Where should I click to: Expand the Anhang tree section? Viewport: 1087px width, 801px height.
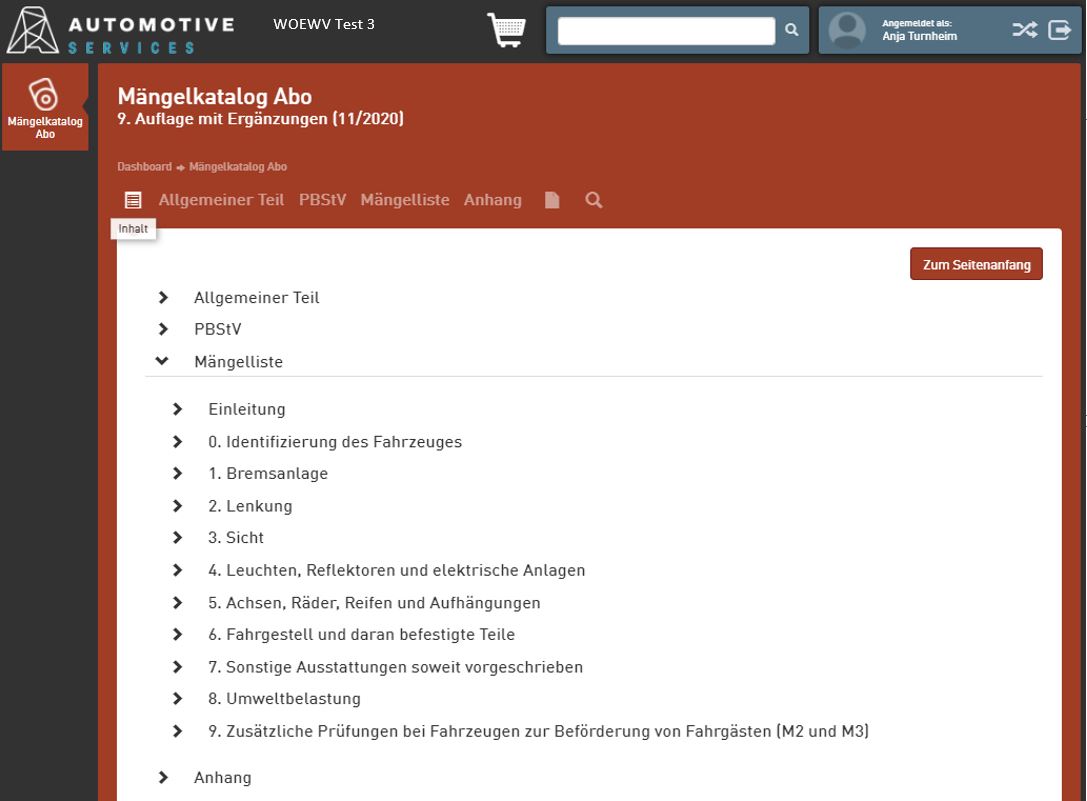click(163, 778)
